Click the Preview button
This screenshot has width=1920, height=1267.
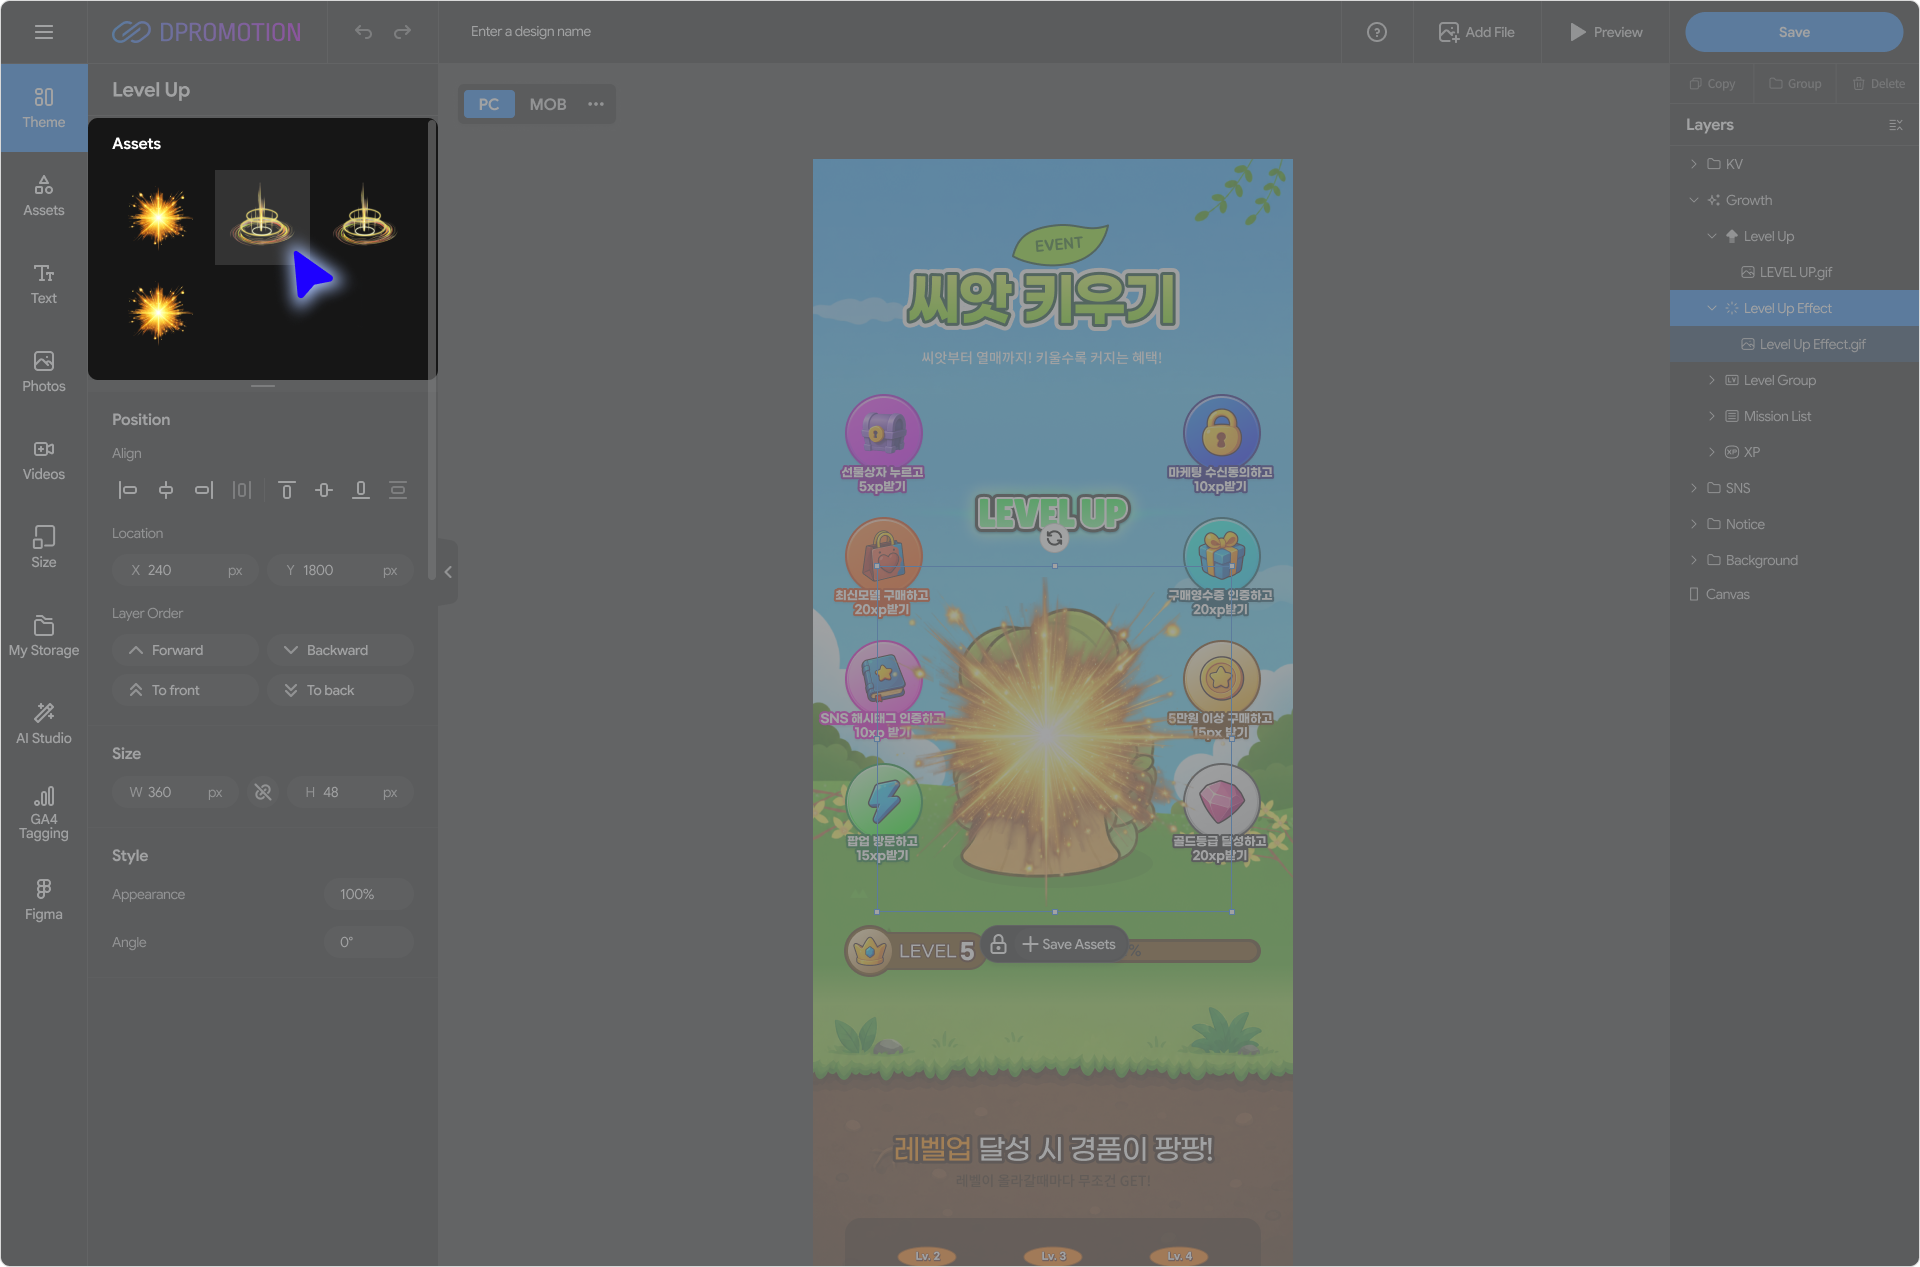(x=1606, y=32)
